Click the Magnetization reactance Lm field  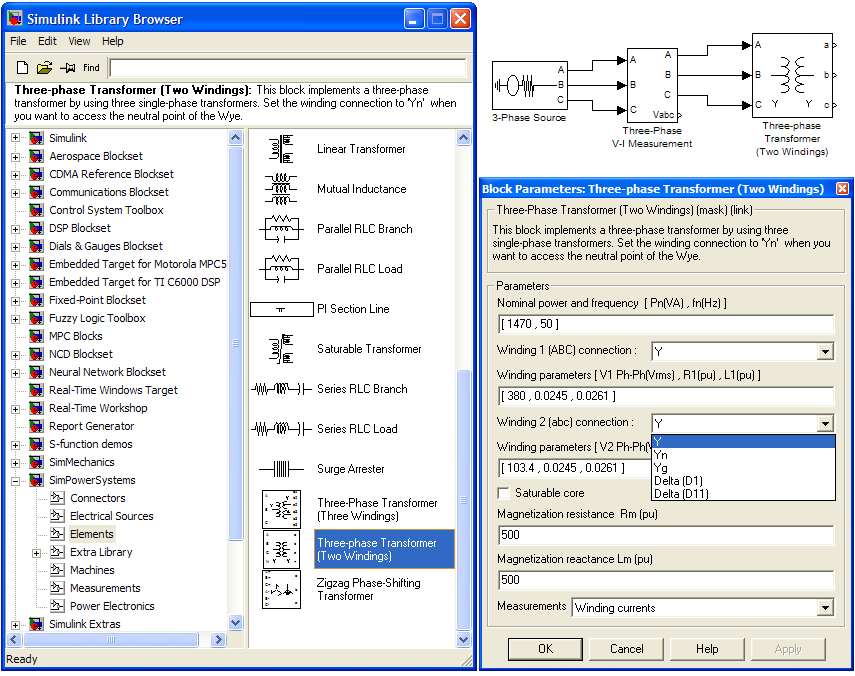click(x=666, y=580)
